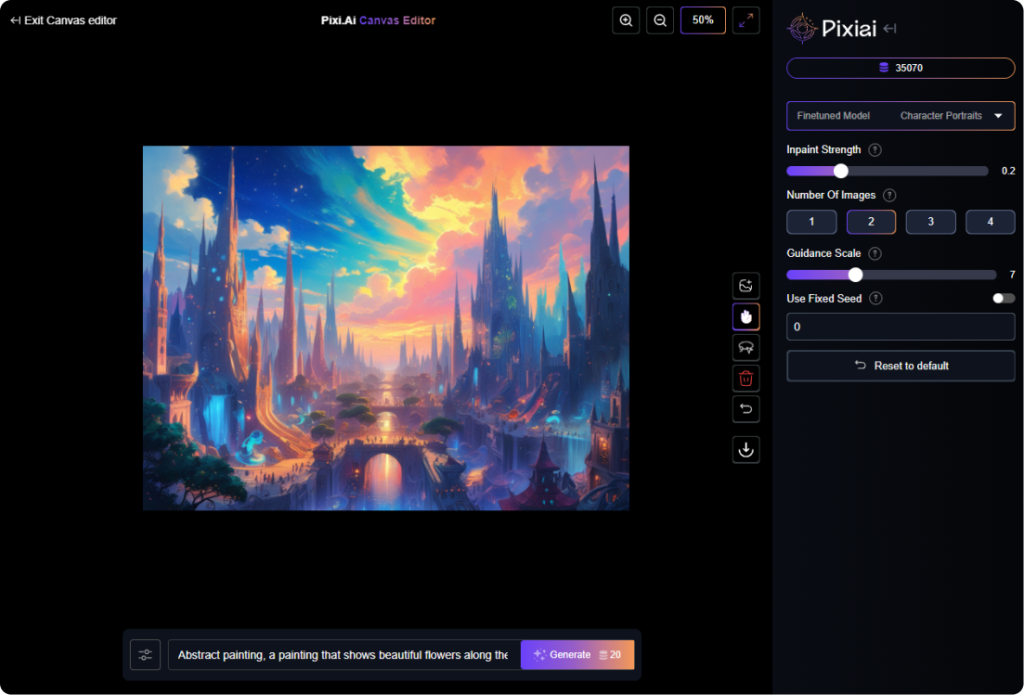Click Reset to default
Screen dimensions: 1024x695
900,365
